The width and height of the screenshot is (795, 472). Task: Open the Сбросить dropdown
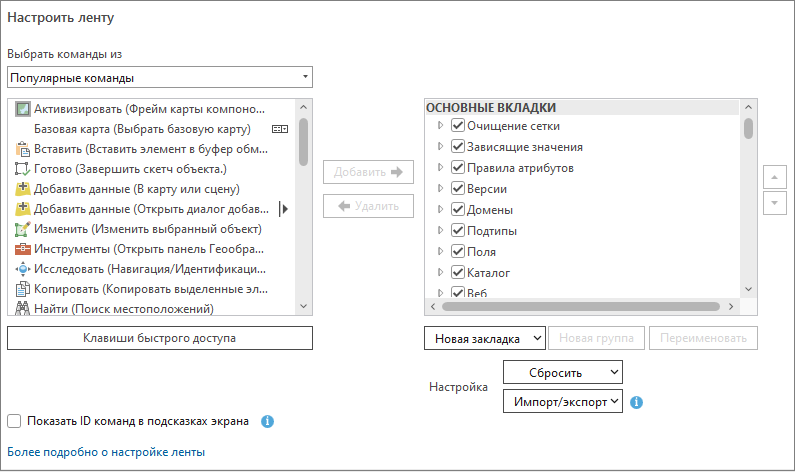[x=562, y=372]
